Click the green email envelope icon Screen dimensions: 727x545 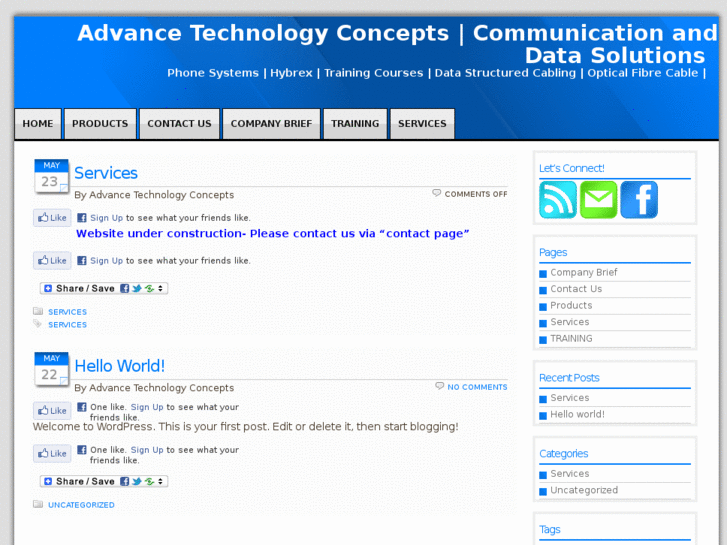599,200
